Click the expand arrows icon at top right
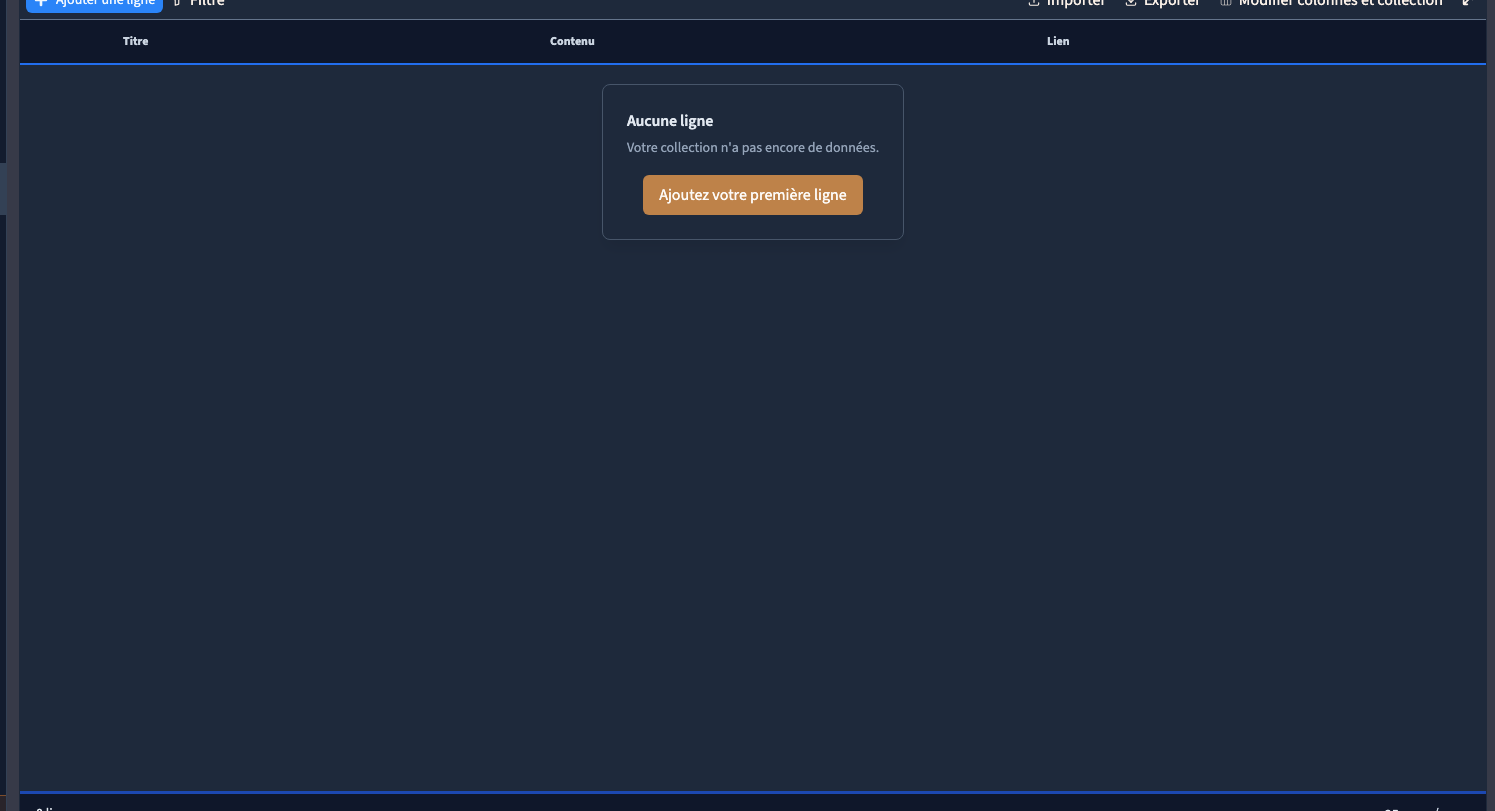The width and height of the screenshot is (1495, 811). tap(1468, 4)
